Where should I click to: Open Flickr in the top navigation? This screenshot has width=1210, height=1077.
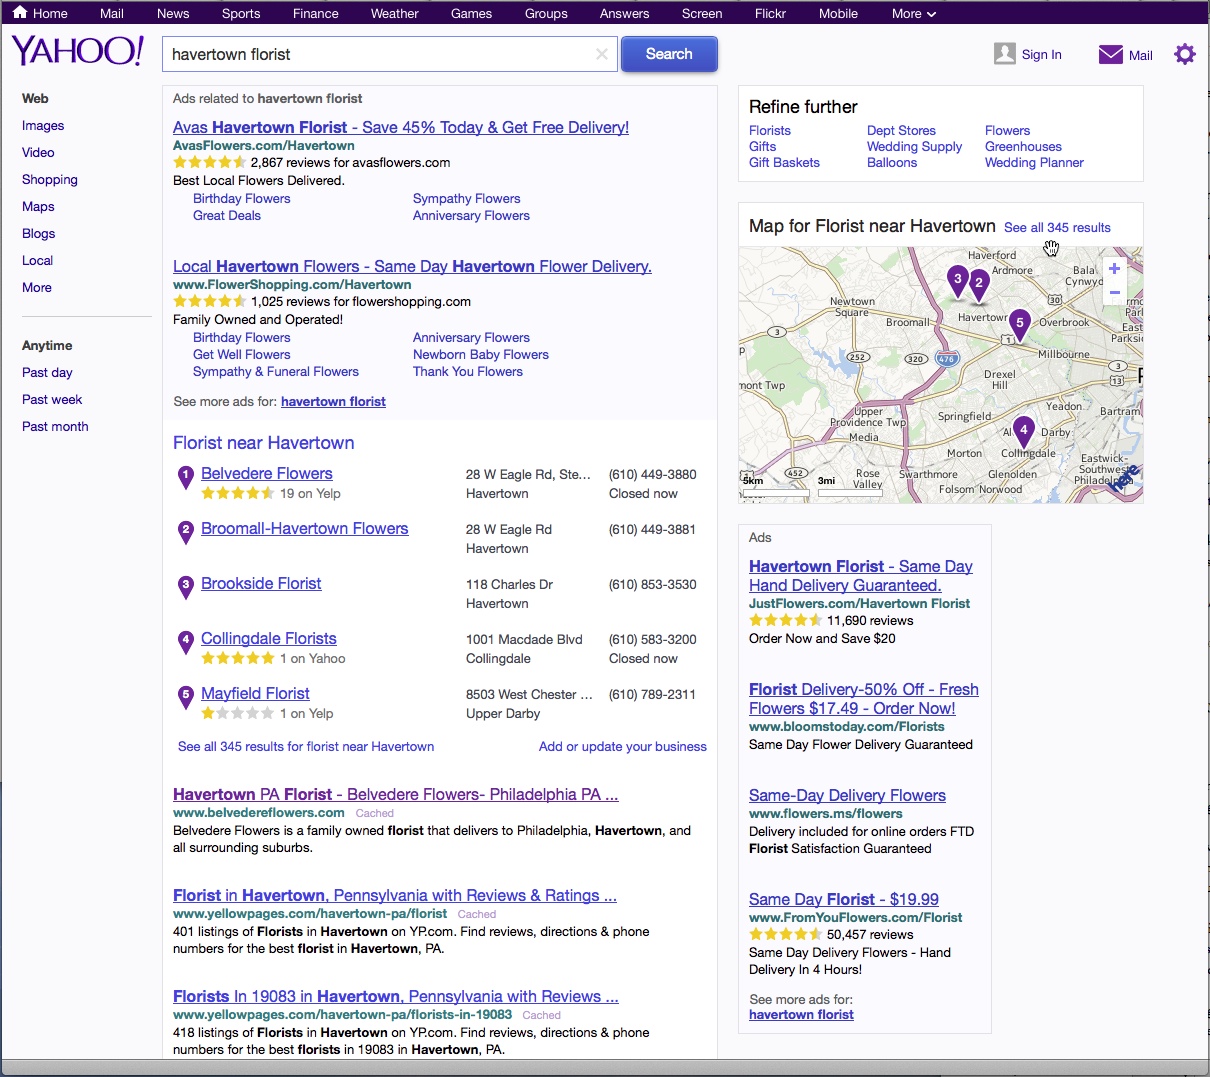[x=770, y=13]
